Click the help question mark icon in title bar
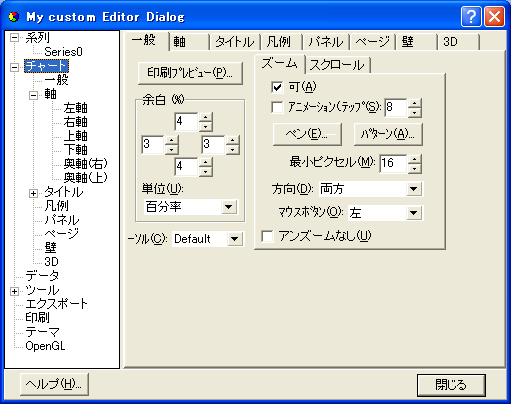The width and height of the screenshot is (511, 404). tap(471, 16)
